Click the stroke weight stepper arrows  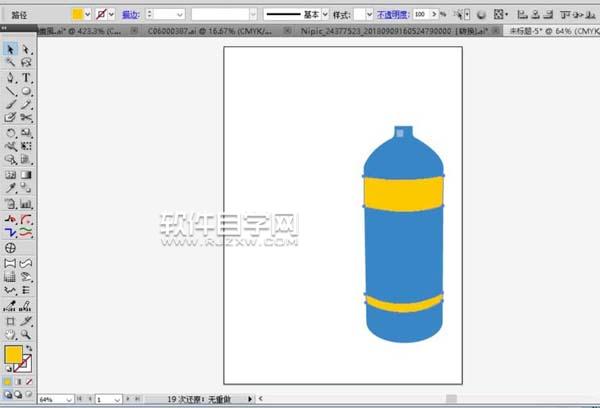pos(150,15)
